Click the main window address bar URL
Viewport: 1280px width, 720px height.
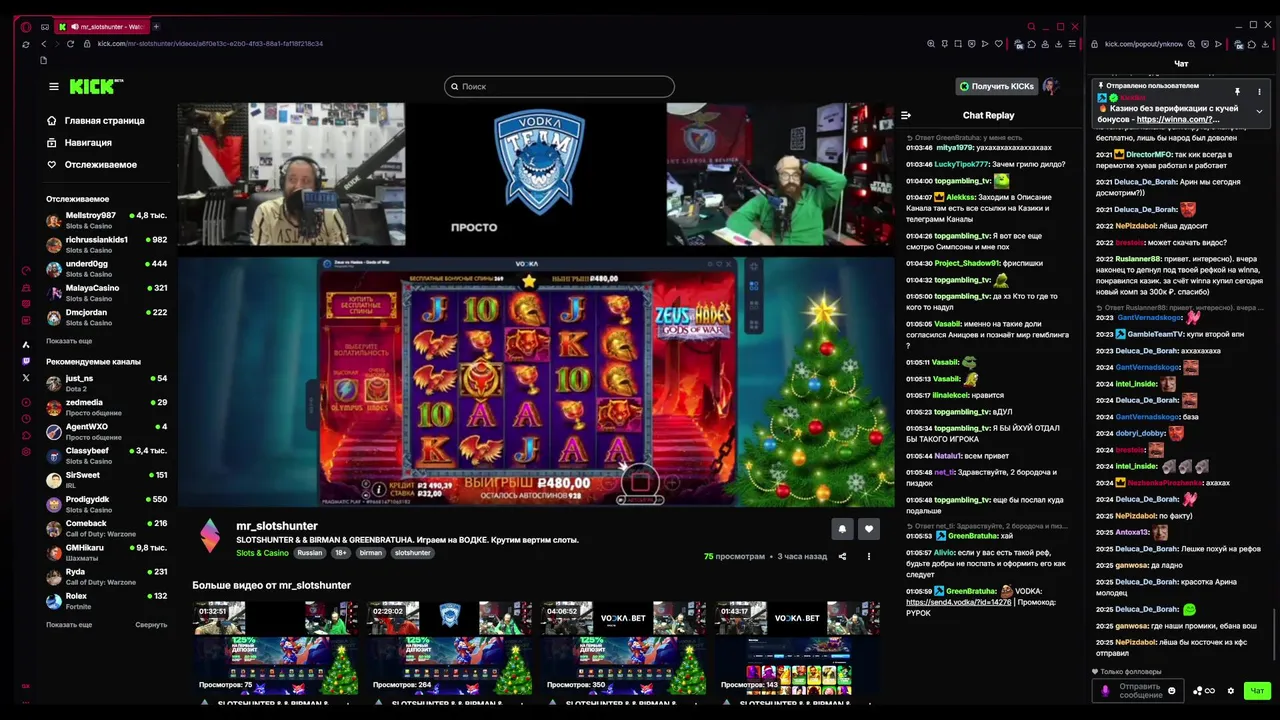tap(210, 44)
